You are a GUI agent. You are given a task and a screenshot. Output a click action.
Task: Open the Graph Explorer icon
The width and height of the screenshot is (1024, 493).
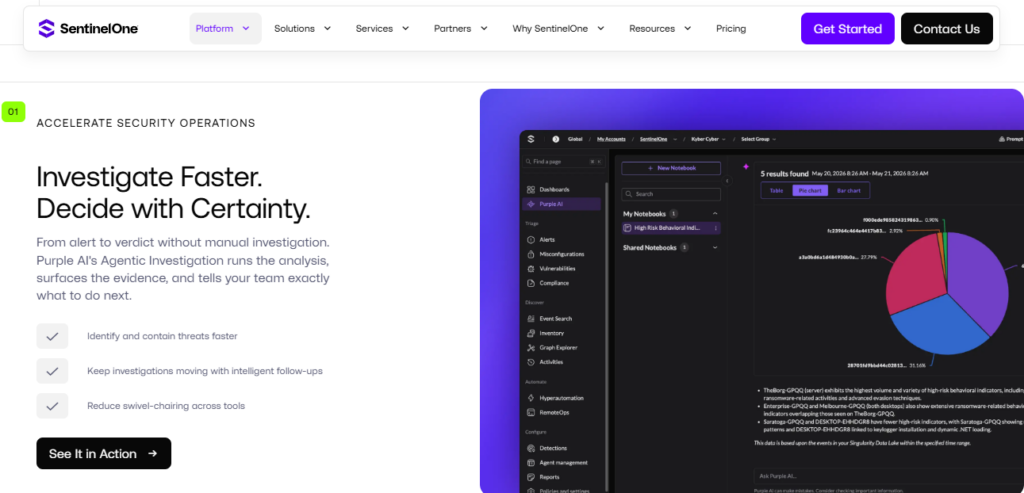(x=531, y=347)
